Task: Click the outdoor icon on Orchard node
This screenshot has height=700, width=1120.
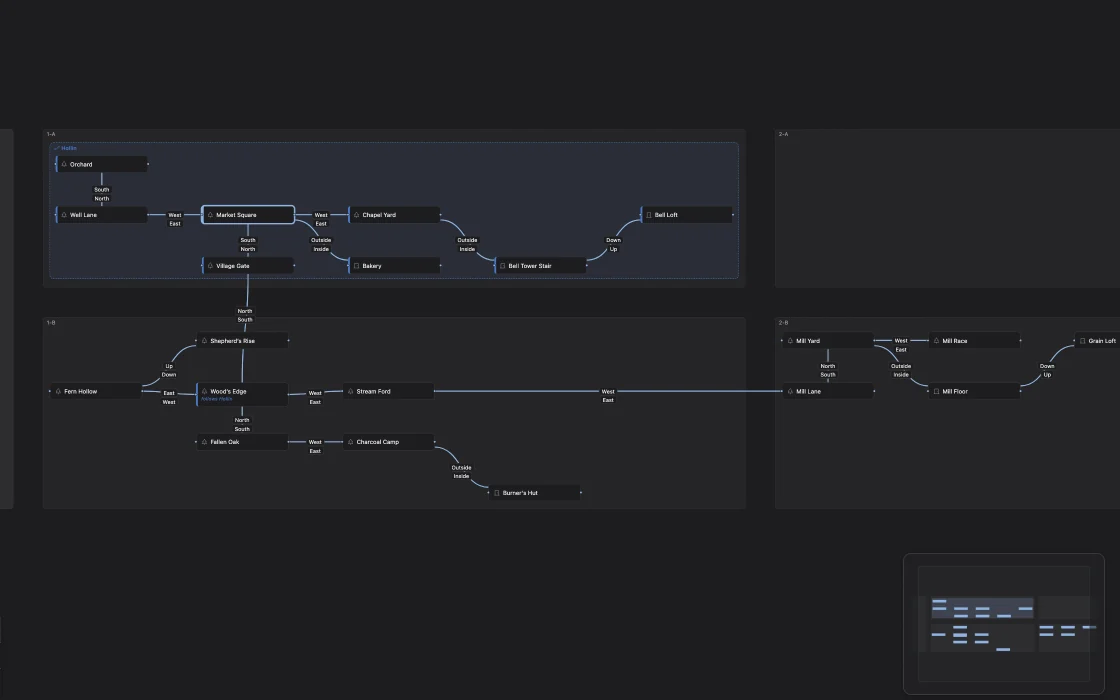Action: 64,164
